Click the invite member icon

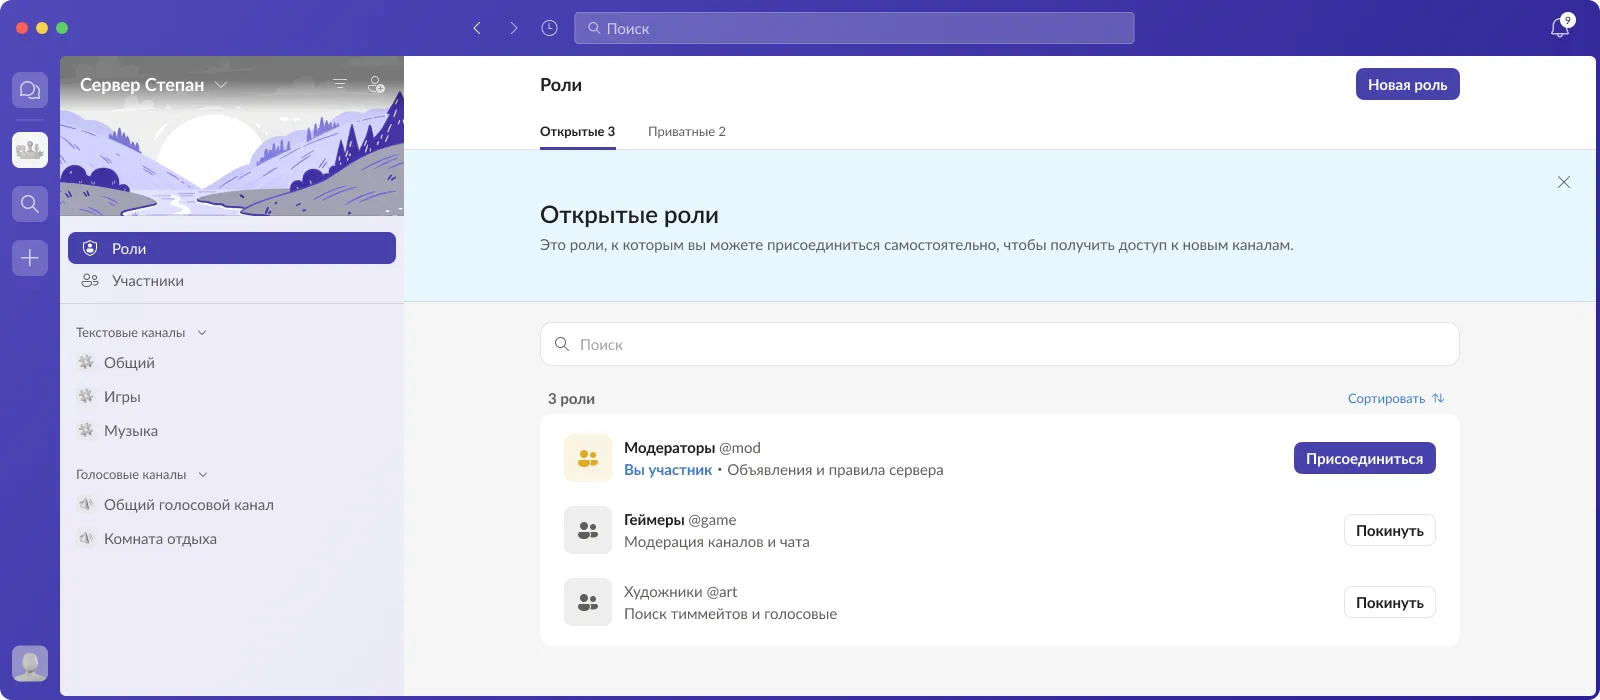[x=376, y=85]
